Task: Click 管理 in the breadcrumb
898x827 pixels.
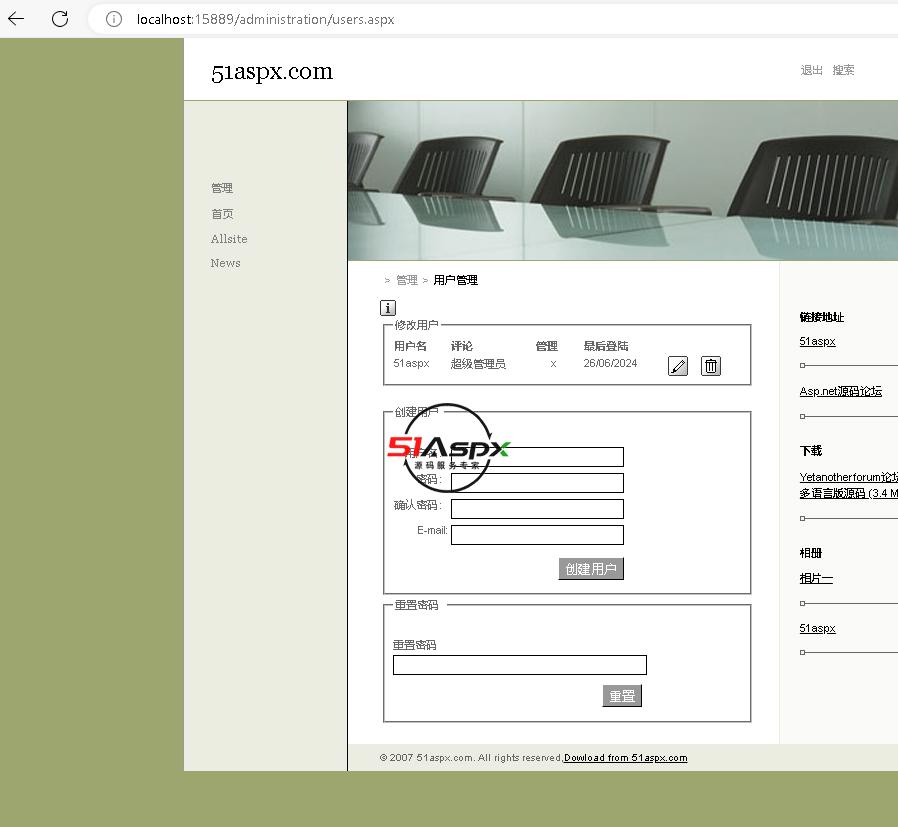Action: tap(407, 280)
